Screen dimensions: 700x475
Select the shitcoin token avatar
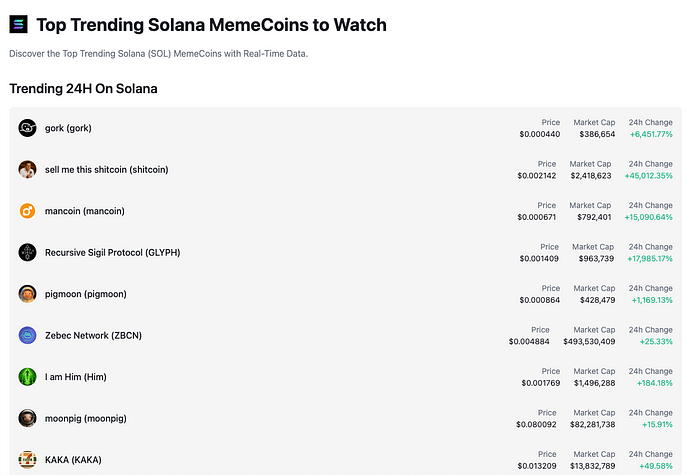pos(27,170)
